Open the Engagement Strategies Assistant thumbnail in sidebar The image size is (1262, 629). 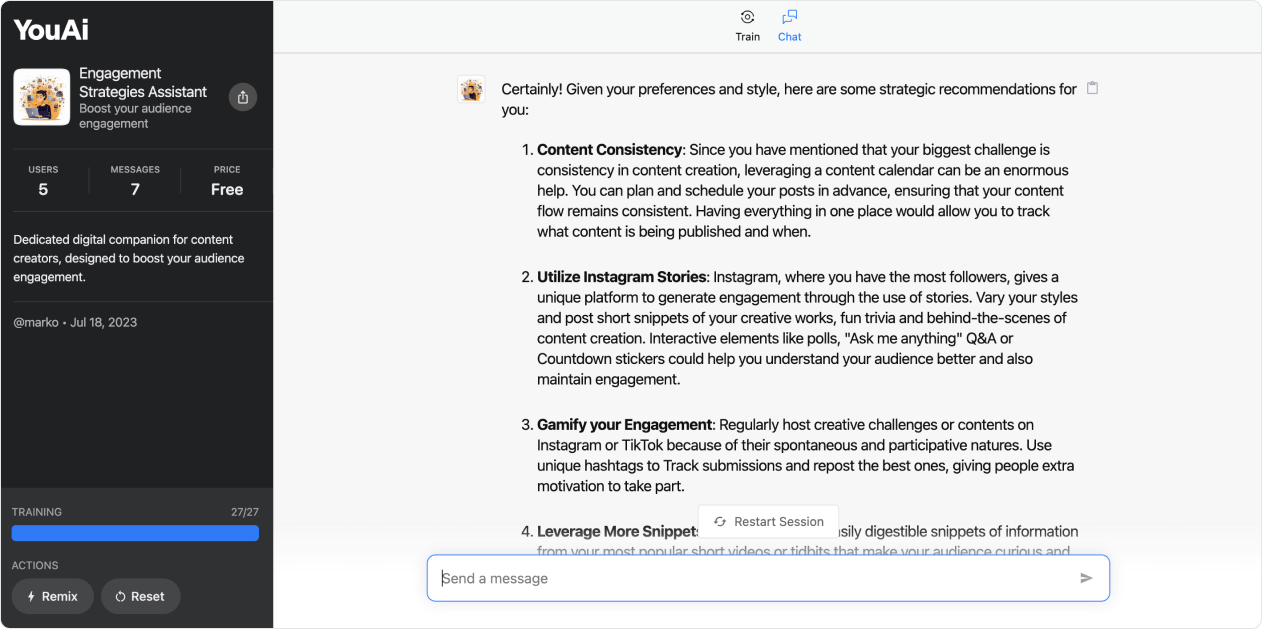(x=41, y=97)
